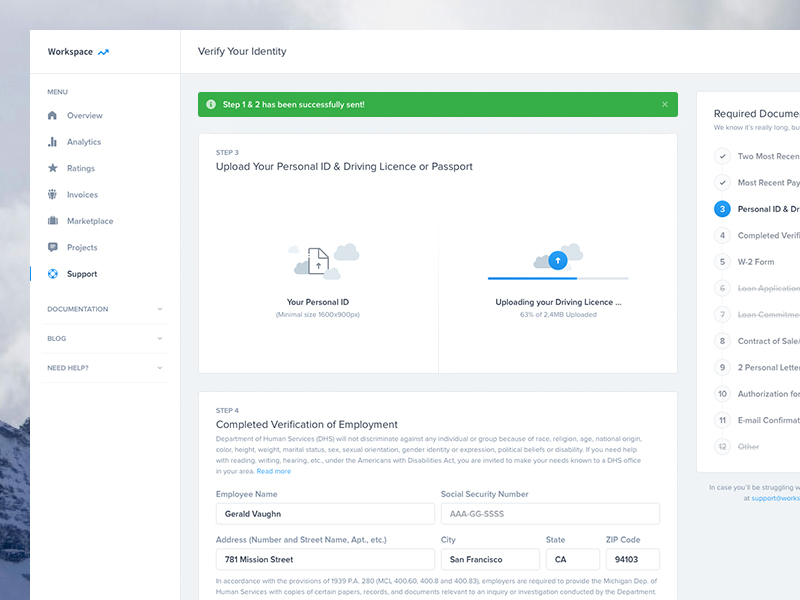Click the Employee Name input field
This screenshot has width=800, height=600.
324,514
